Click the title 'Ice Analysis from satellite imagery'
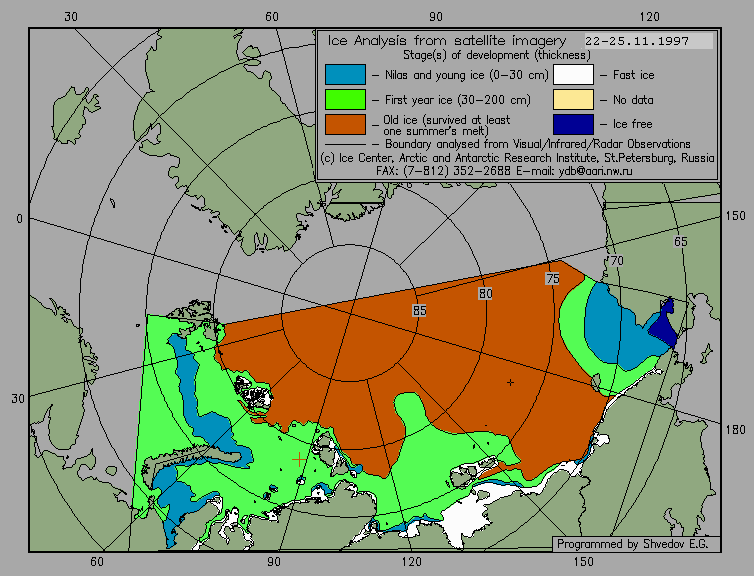The width and height of the screenshot is (754, 576). [447, 40]
